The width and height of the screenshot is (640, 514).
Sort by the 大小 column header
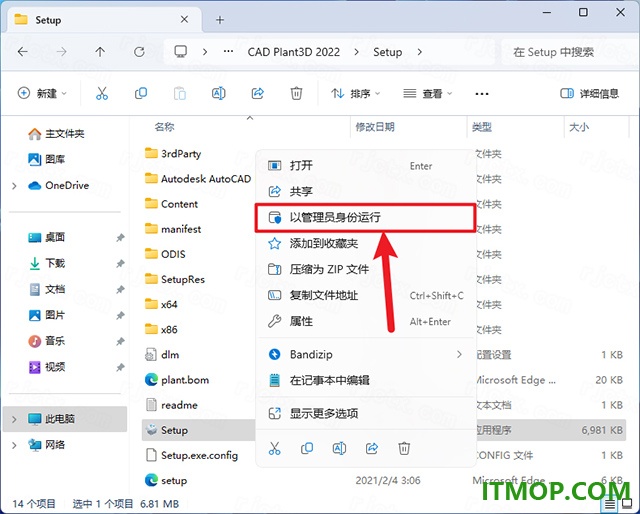tap(579, 127)
